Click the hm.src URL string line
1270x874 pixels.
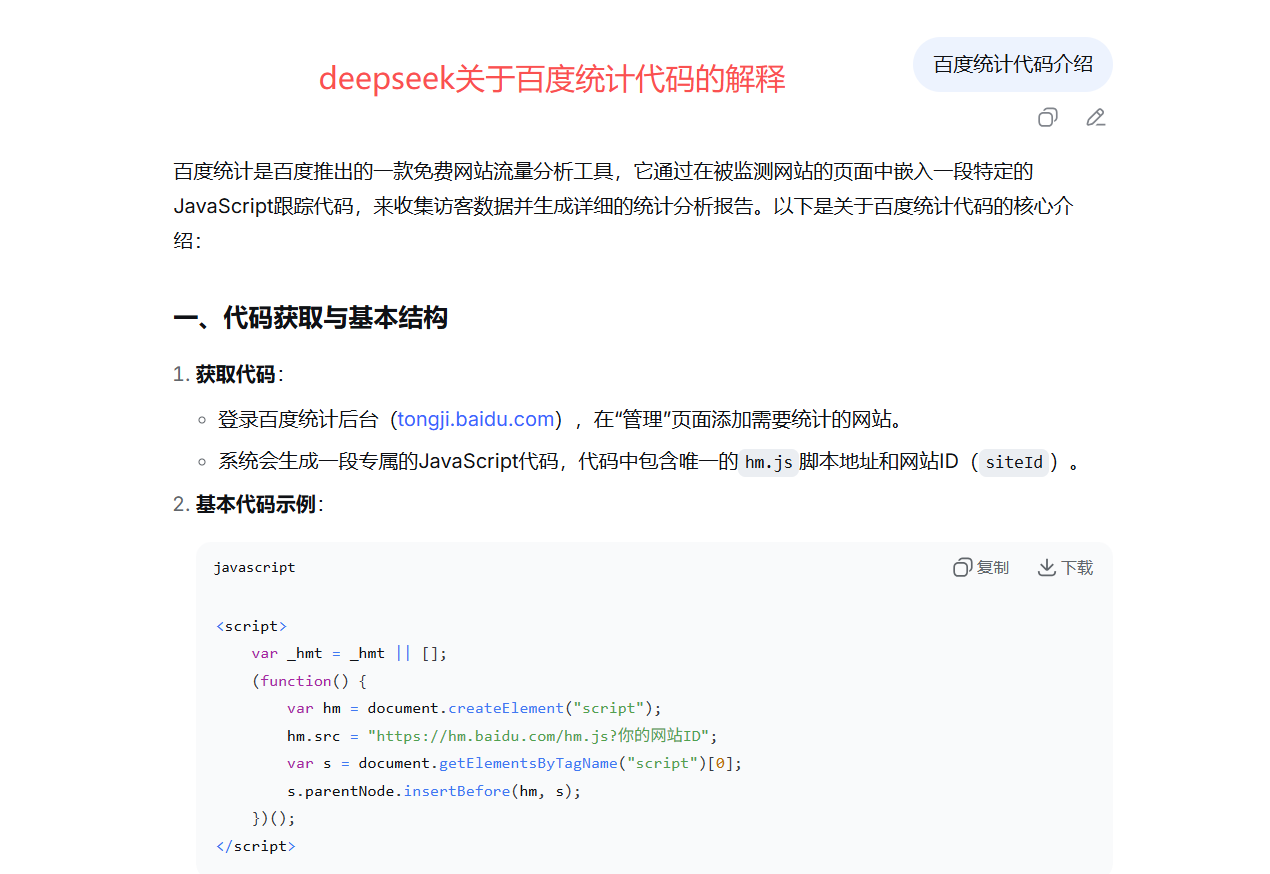click(502, 736)
